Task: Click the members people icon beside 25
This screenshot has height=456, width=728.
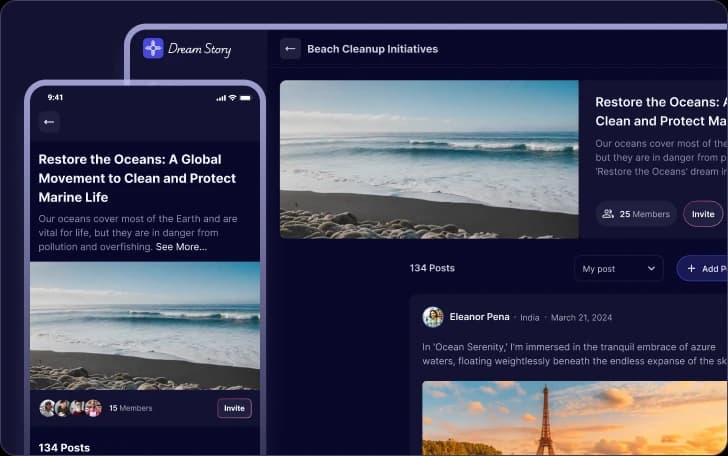Action: [608, 214]
